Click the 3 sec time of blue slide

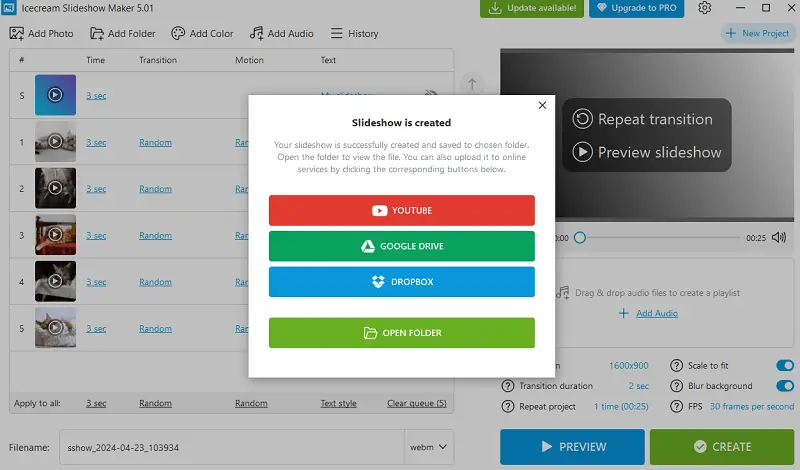pos(96,95)
